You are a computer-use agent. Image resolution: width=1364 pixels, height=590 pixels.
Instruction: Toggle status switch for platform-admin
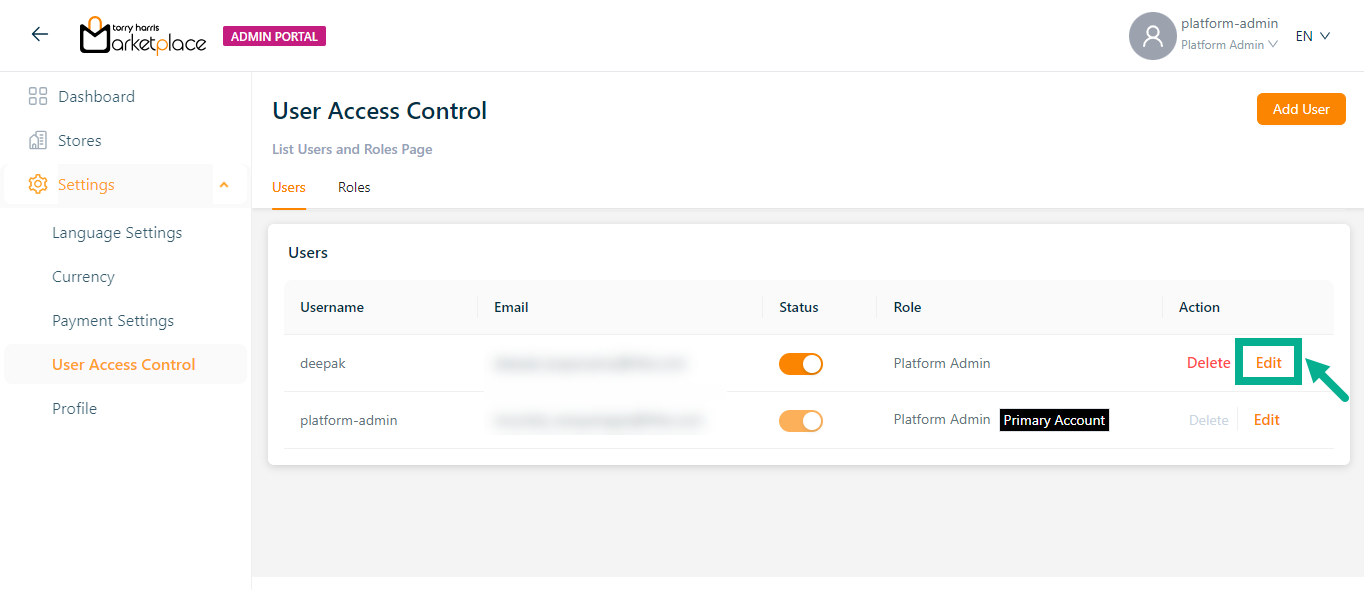click(800, 421)
